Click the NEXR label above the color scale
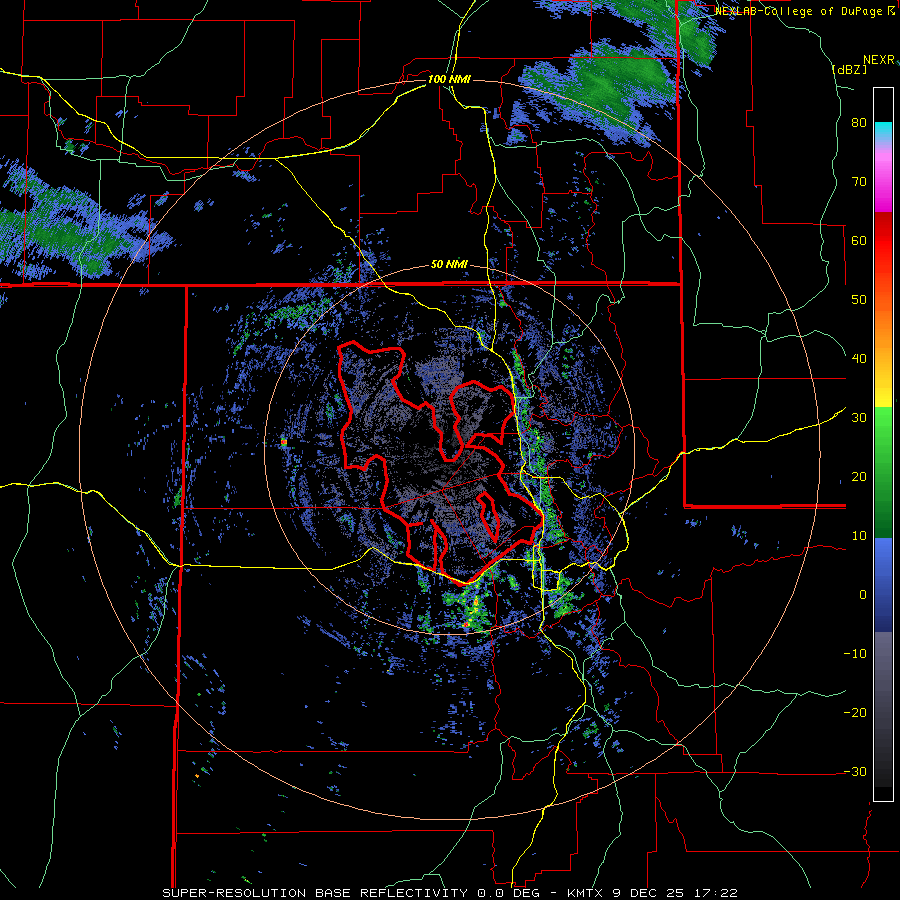The image size is (900, 900). pos(879,60)
